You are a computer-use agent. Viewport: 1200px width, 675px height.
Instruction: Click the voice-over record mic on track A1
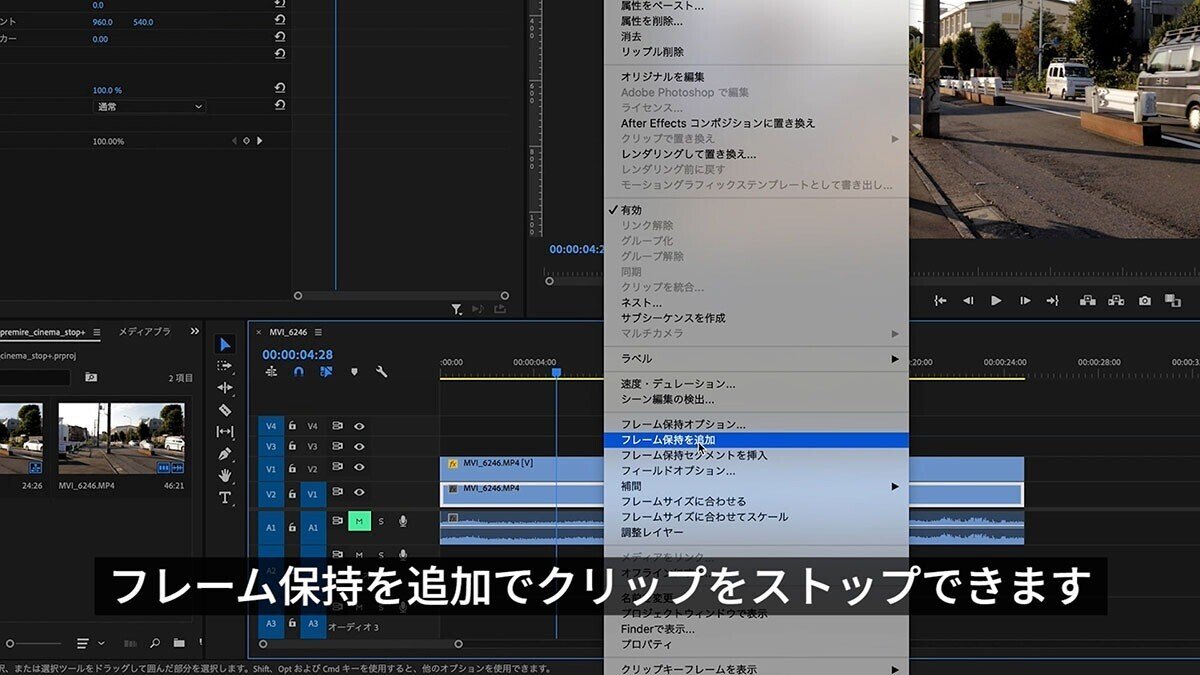[403, 522]
